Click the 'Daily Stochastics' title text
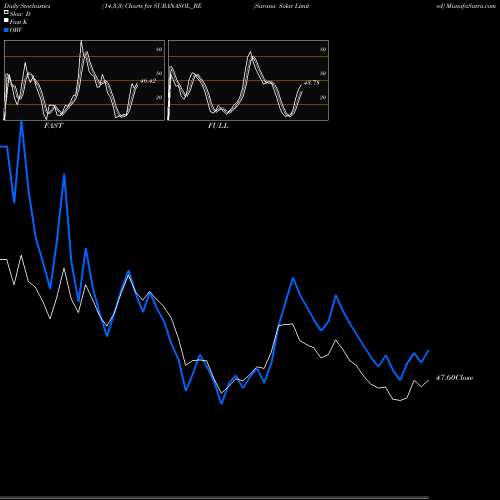The height and width of the screenshot is (500, 500). coord(27,6)
